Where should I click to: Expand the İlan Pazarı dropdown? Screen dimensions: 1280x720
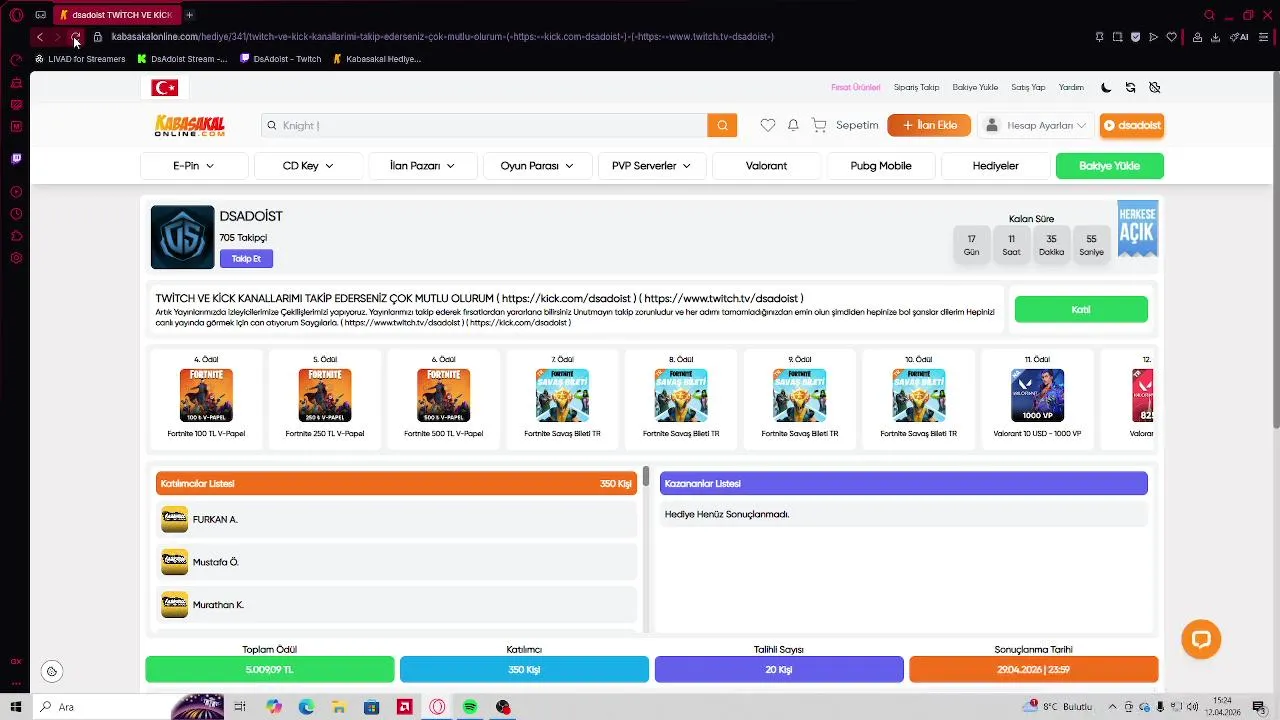[x=422, y=166]
